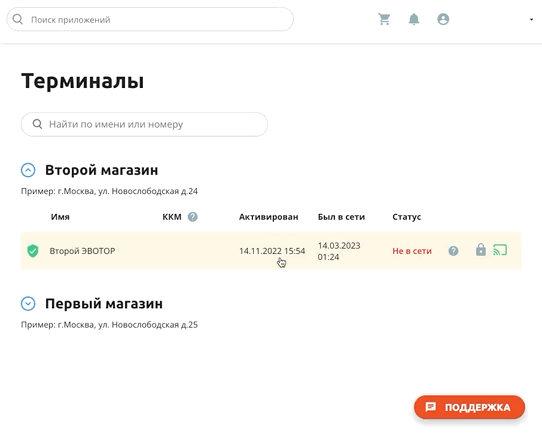
Task: Focus the Поиск приложений search field
Action: pyautogui.click(x=150, y=19)
